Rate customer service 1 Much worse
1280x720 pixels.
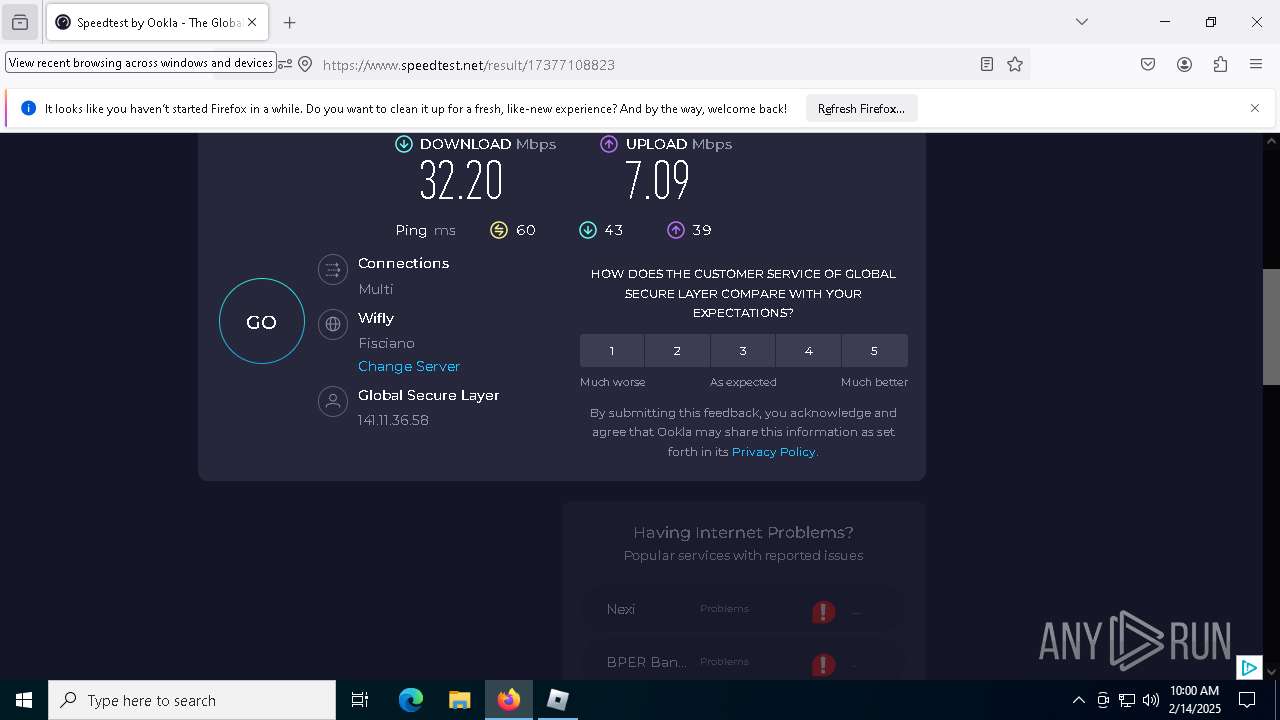[x=612, y=350]
